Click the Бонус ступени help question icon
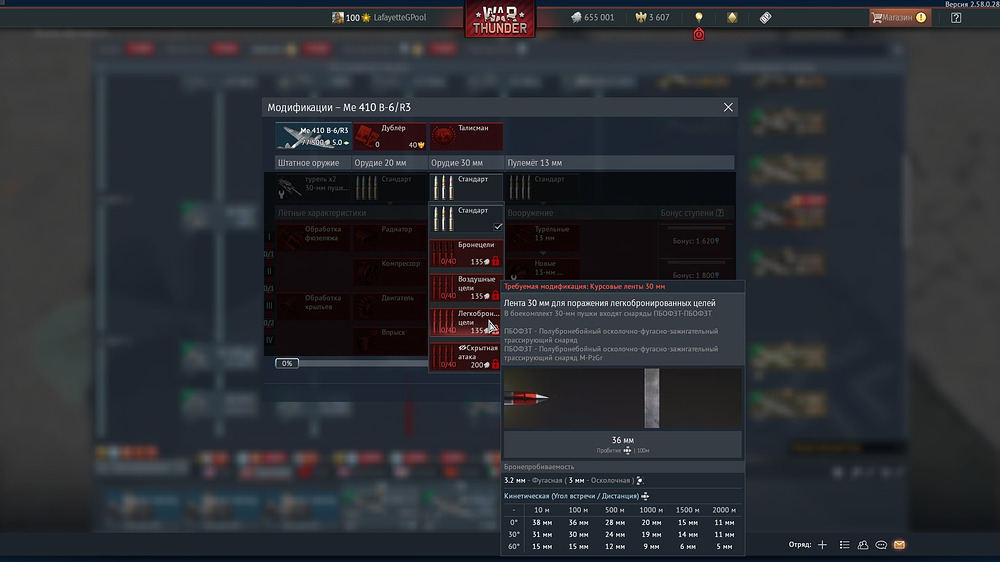Screen dimensions: 1000x562 click(720, 213)
